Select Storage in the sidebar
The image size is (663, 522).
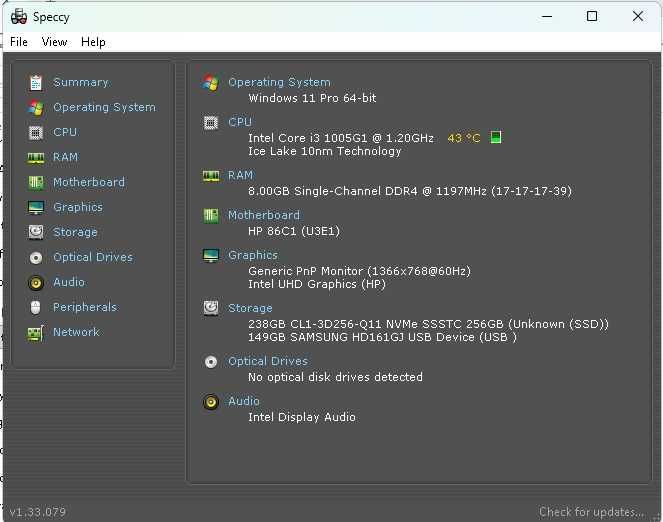click(75, 232)
